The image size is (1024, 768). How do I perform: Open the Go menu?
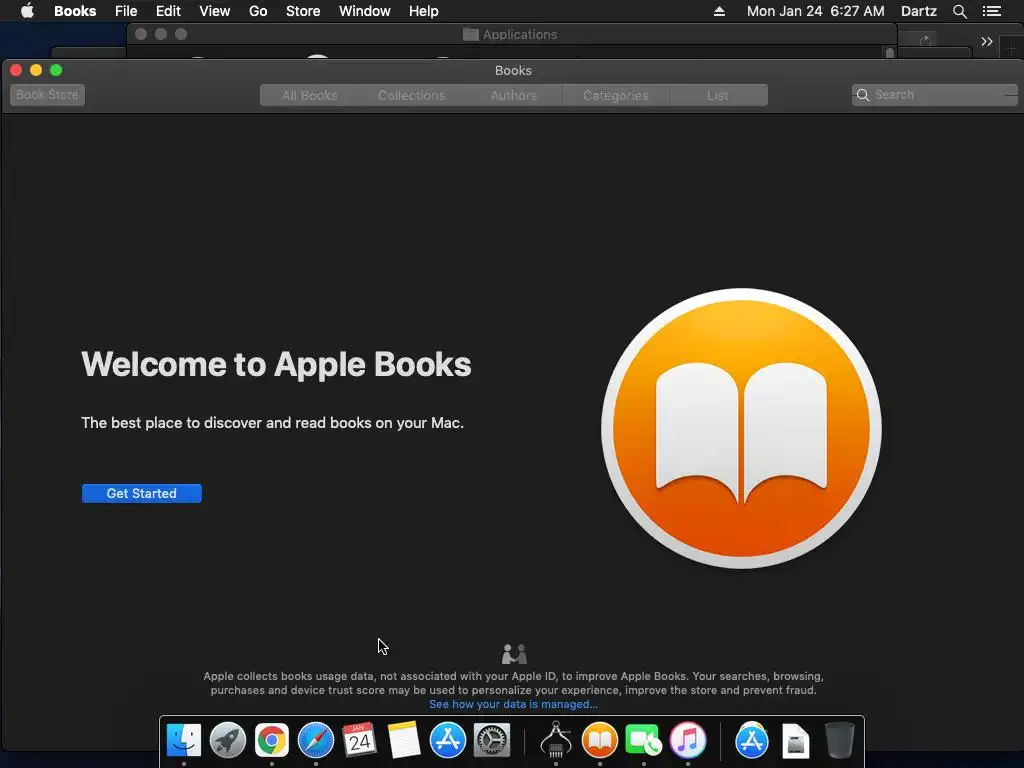pos(258,11)
